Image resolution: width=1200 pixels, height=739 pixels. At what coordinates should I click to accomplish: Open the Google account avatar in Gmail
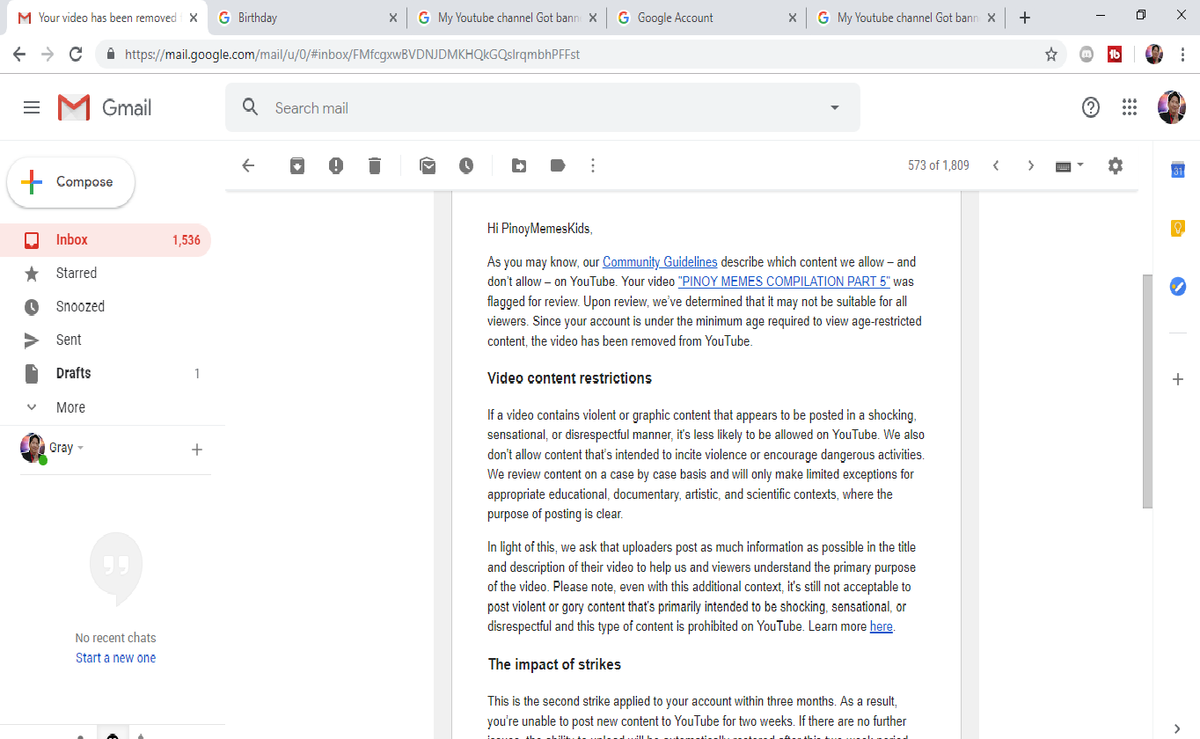click(1172, 107)
